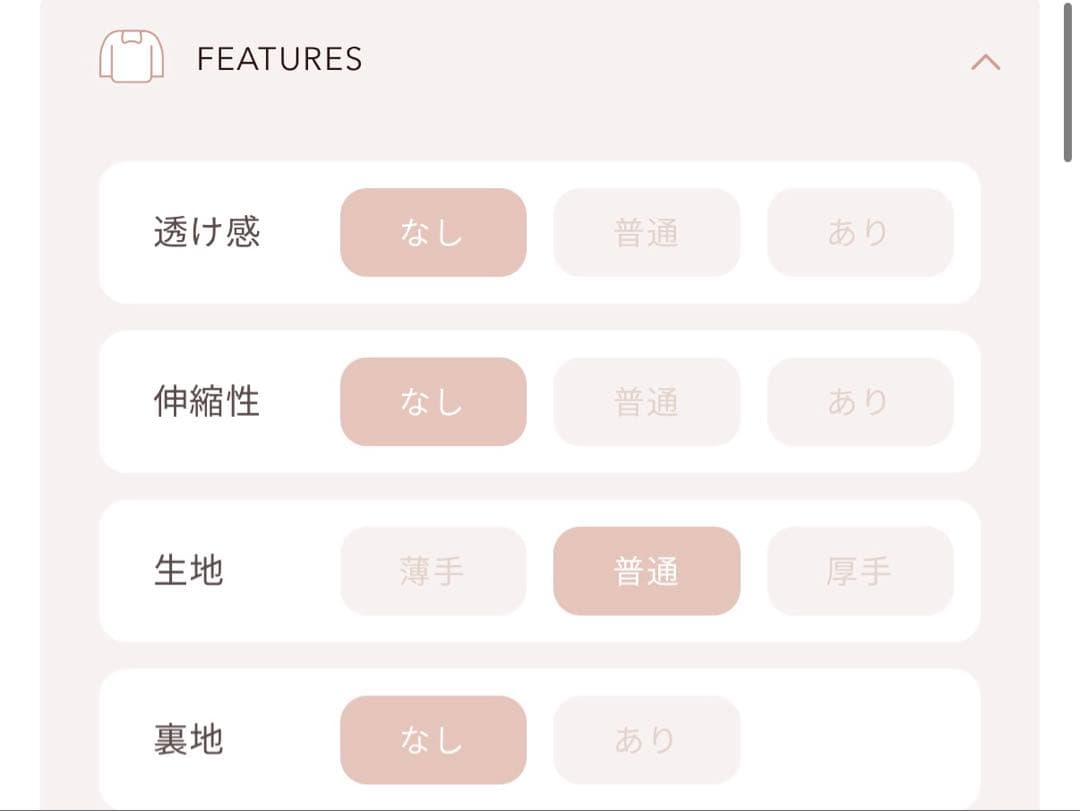Select 普通 for 伸縮性 (stretchiness)
The width and height of the screenshot is (1080, 811).
(647, 401)
